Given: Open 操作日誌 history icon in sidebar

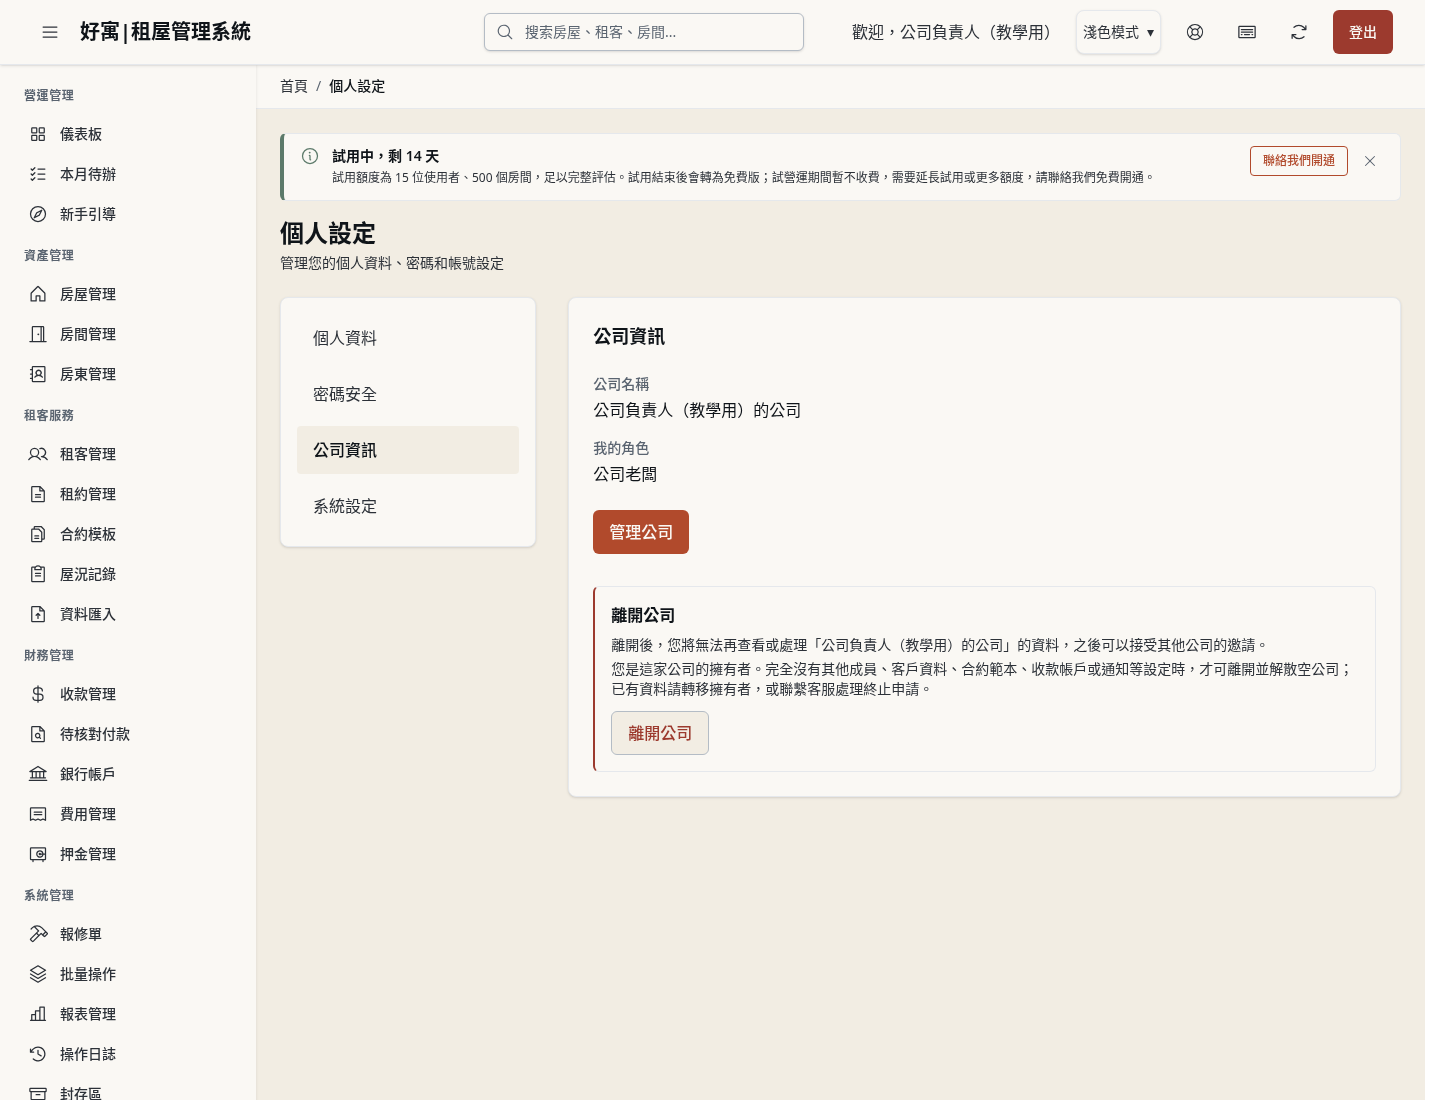Looking at the screenshot, I should point(38,1054).
